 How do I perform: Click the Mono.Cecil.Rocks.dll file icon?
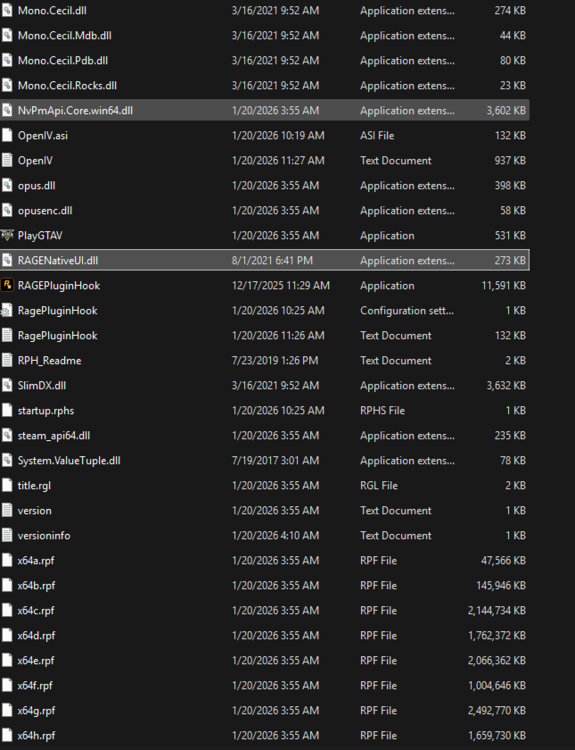pos(7,85)
